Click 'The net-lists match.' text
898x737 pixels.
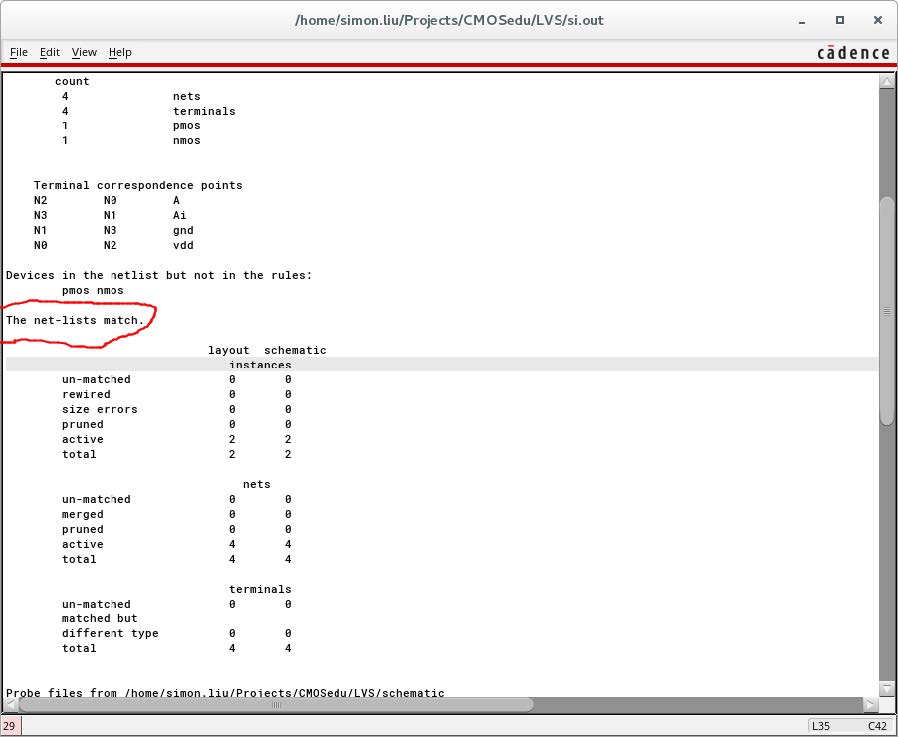point(74,320)
